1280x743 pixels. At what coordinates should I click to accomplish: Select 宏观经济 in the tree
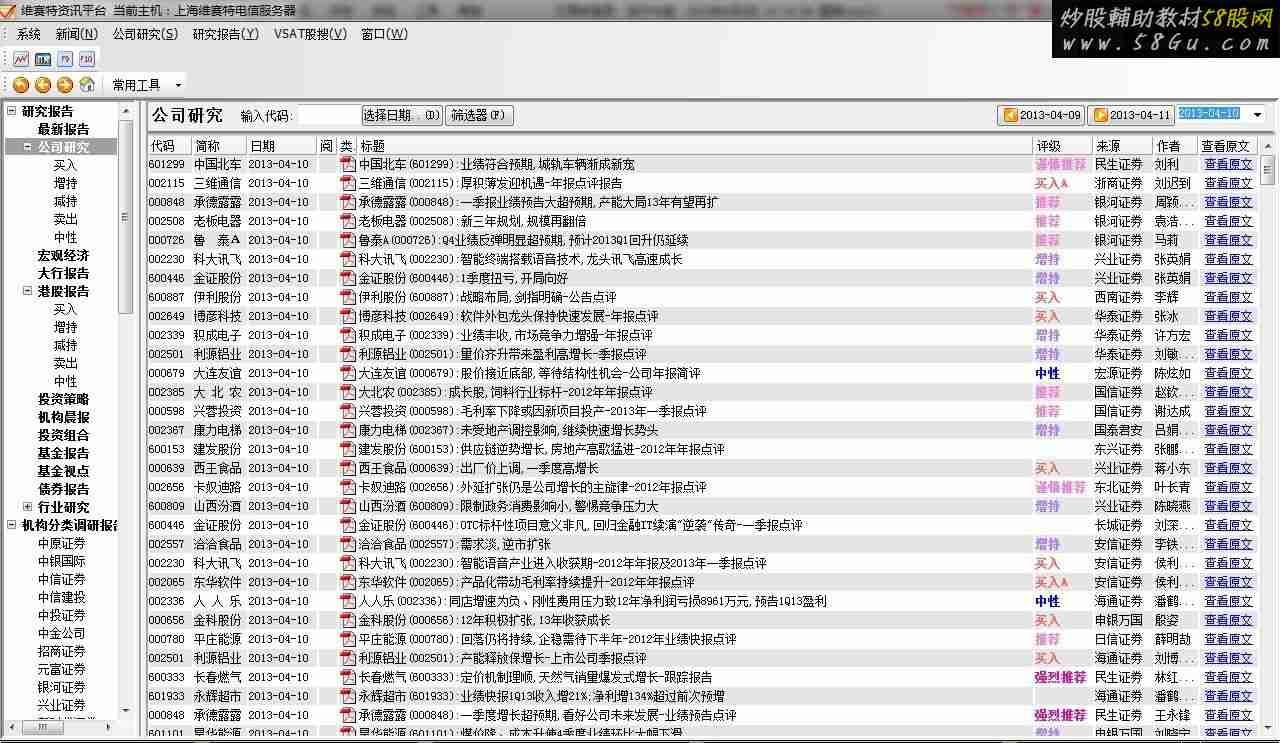[x=63, y=255]
